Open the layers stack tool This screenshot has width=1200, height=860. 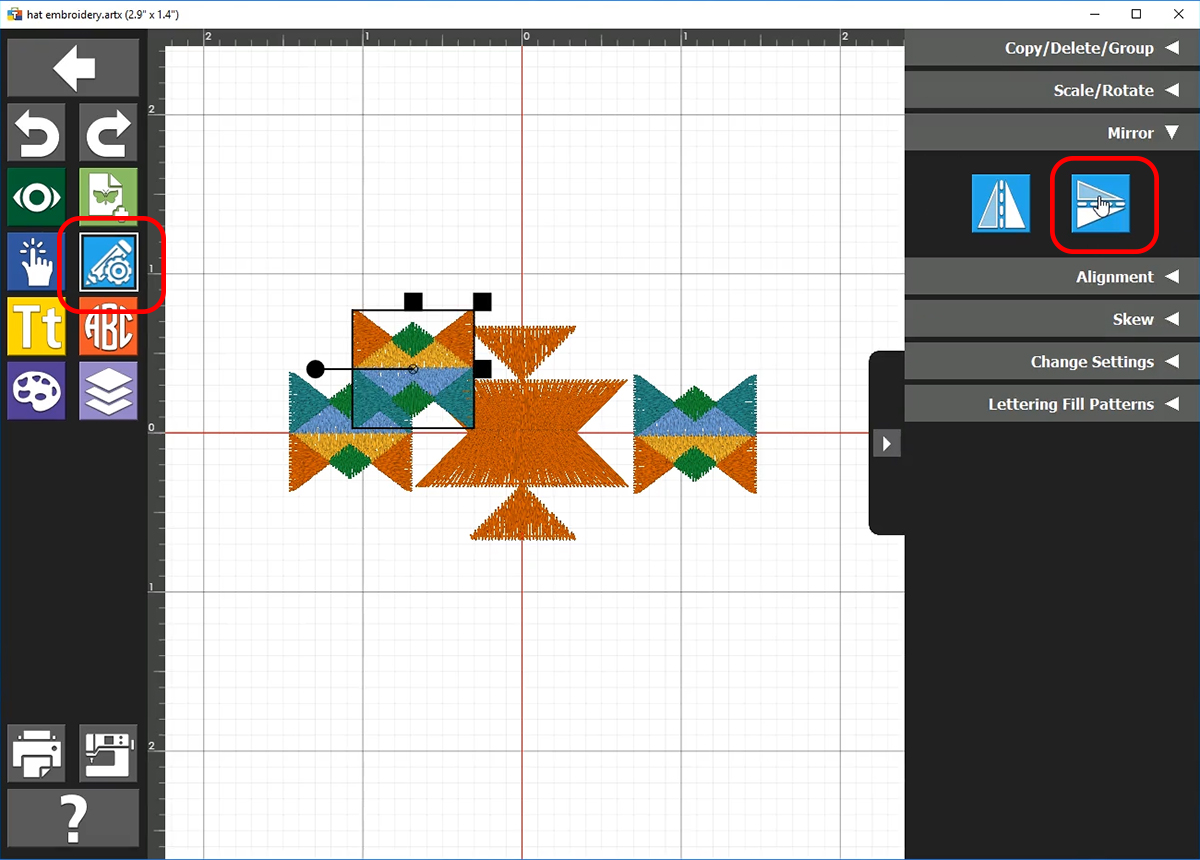pos(108,390)
